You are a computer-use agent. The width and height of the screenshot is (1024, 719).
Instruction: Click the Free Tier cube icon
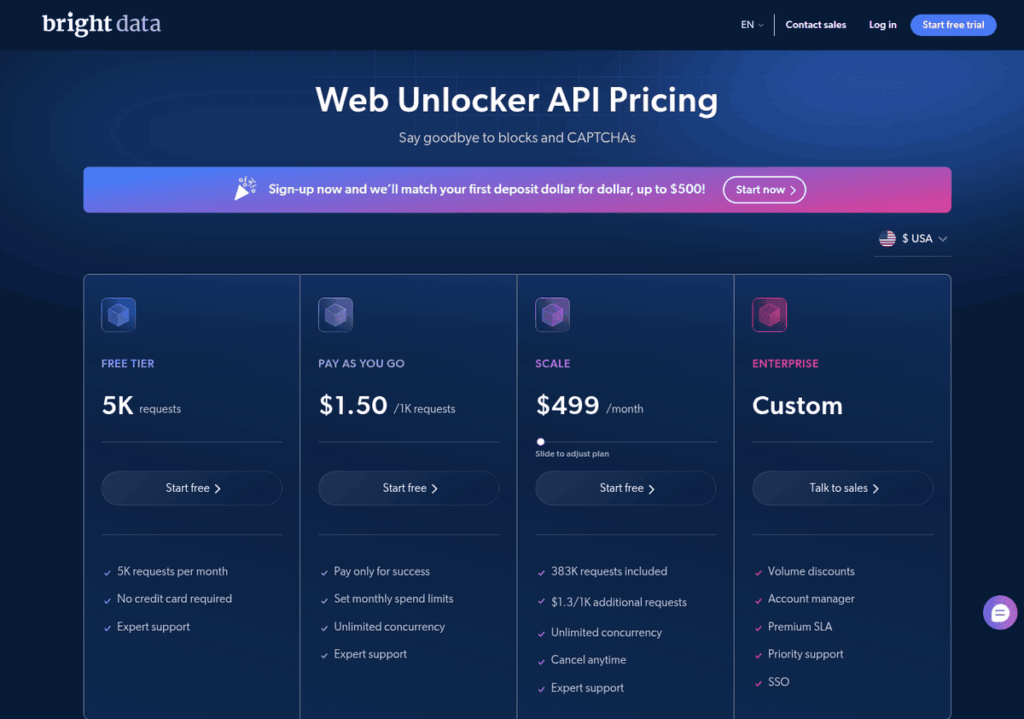coord(118,315)
